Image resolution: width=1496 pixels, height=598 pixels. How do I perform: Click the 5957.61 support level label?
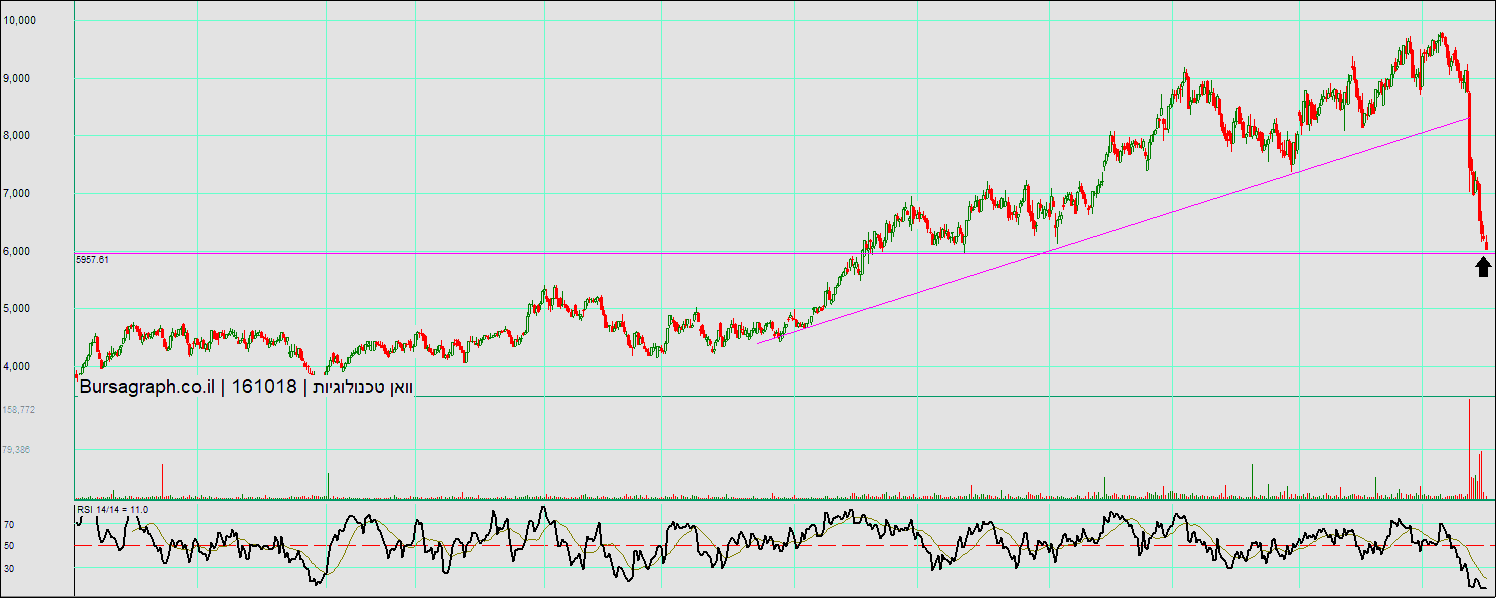[x=92, y=259]
